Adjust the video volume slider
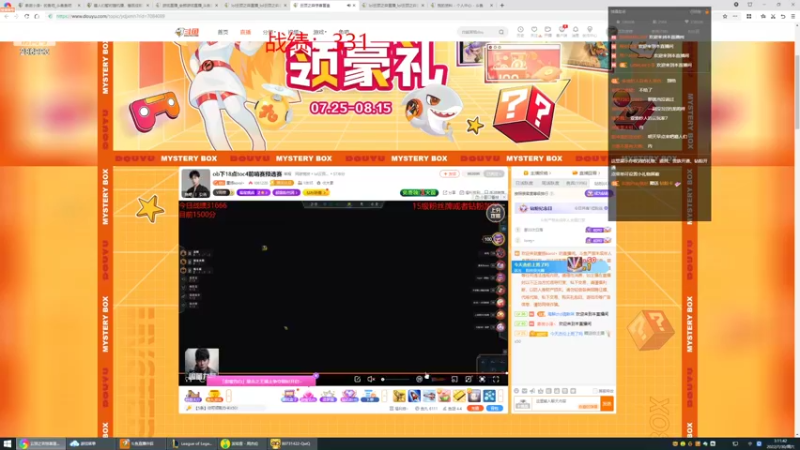 pos(395,379)
